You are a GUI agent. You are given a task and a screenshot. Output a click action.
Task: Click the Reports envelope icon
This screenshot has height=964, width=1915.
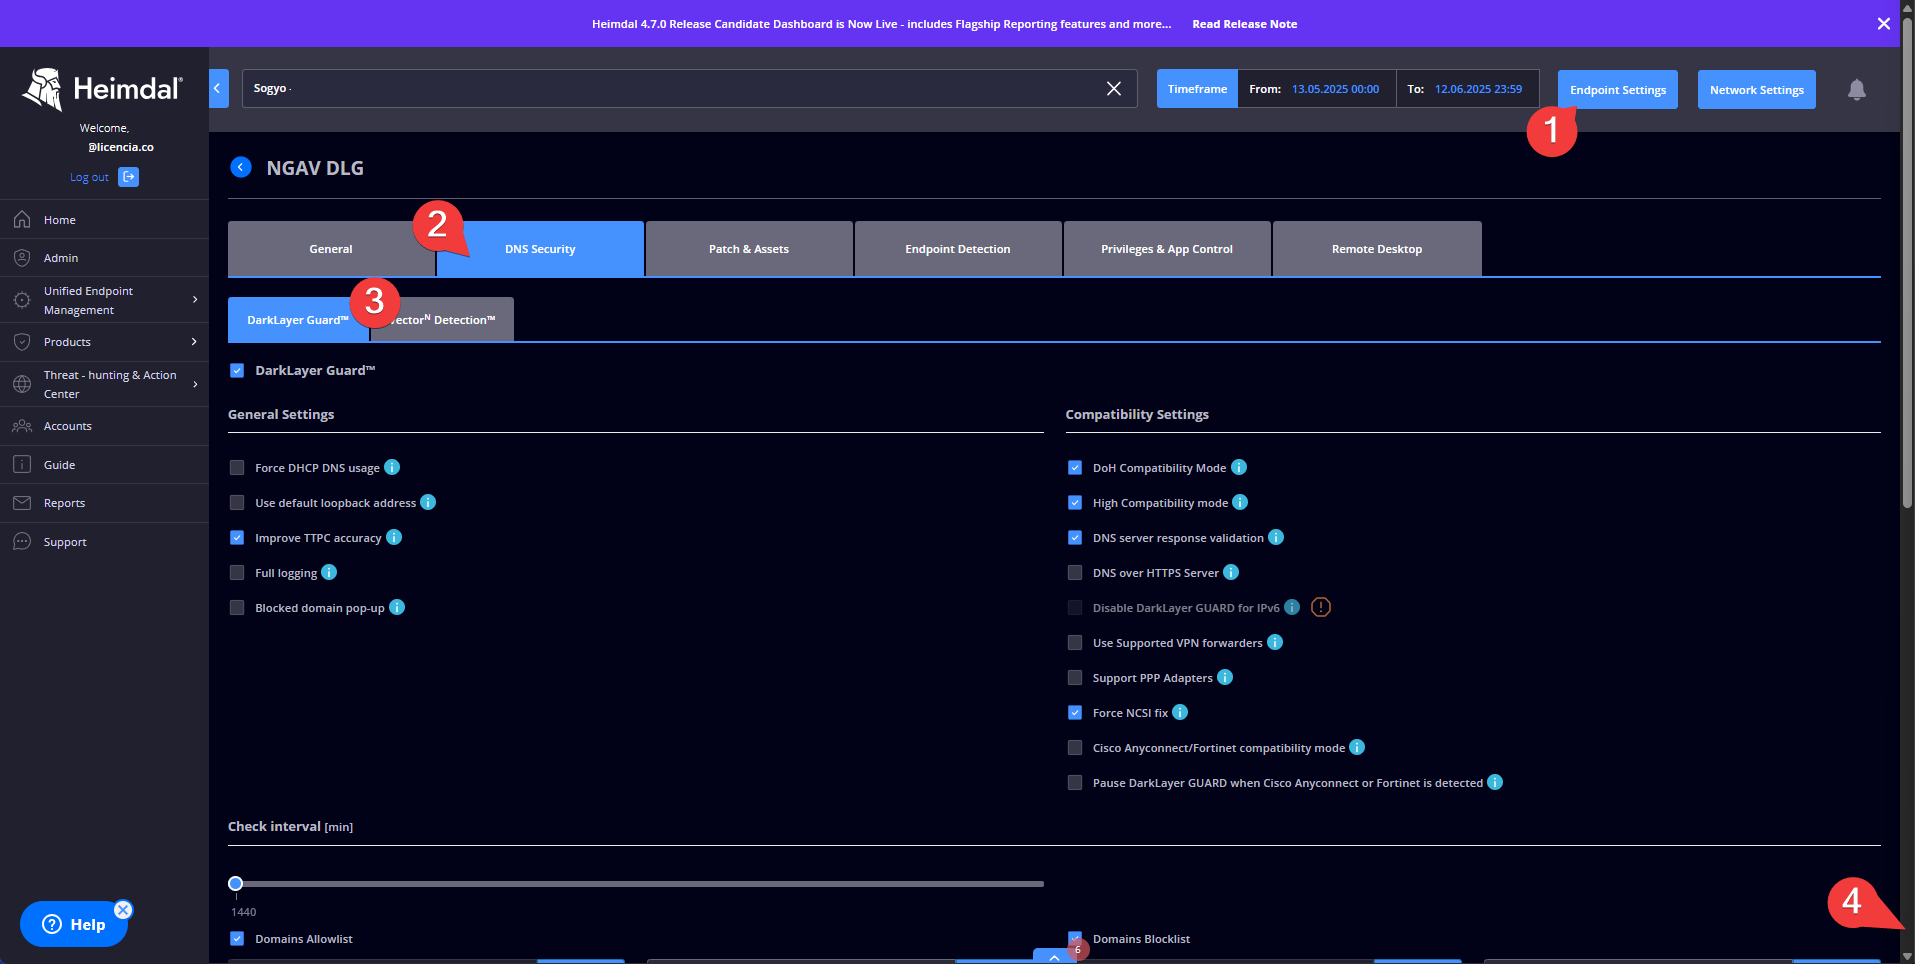(22, 503)
